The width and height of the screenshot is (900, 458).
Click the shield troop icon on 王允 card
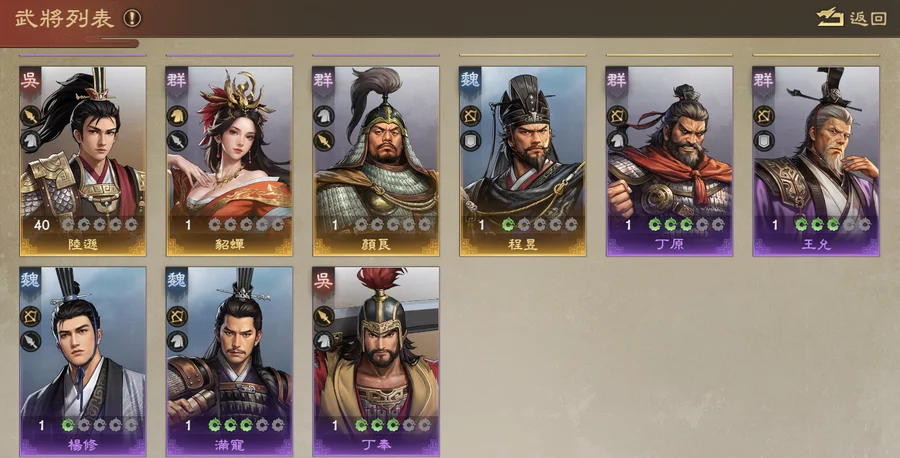click(764, 141)
